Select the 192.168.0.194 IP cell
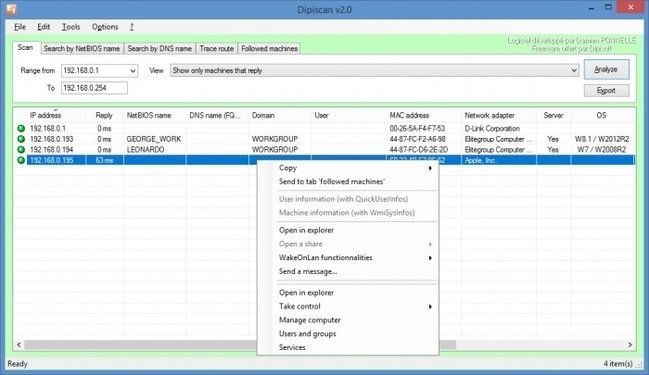Viewport: 649px width, 375px height. [x=51, y=149]
